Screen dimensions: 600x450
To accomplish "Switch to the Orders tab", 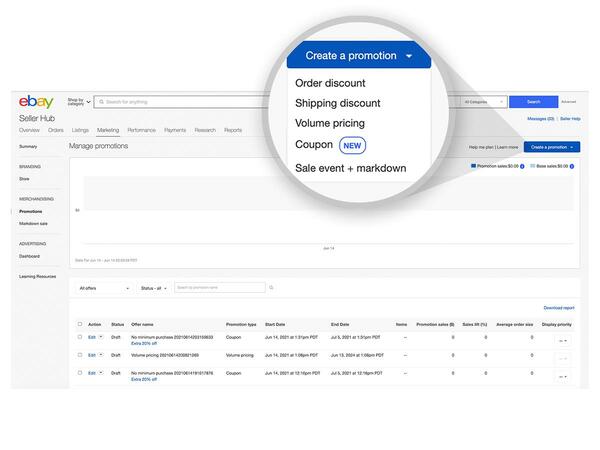I will click(x=56, y=130).
